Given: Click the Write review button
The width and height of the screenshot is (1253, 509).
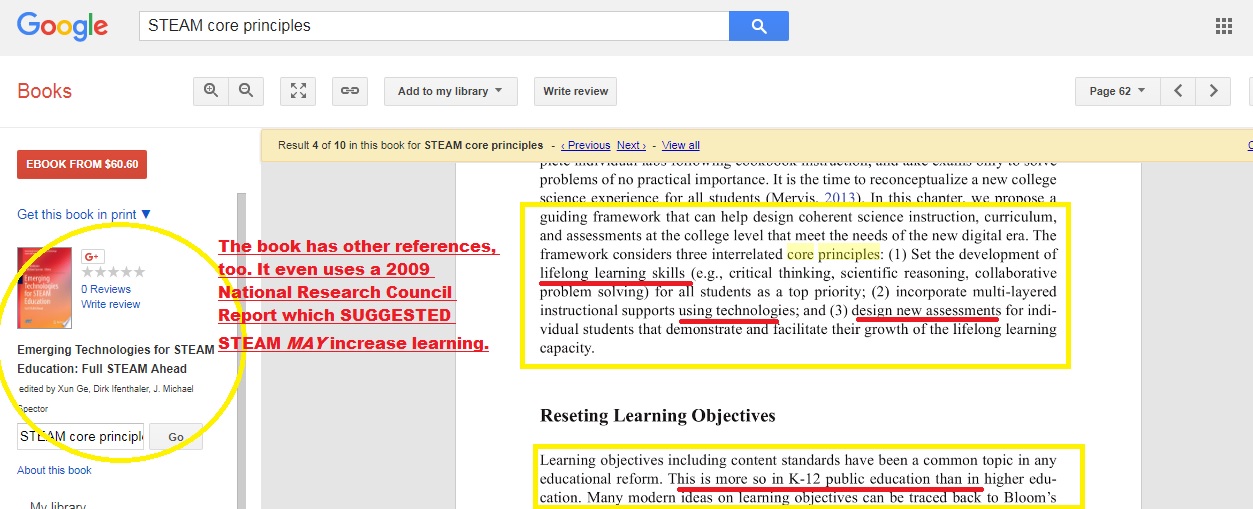Looking at the screenshot, I should [x=575, y=91].
